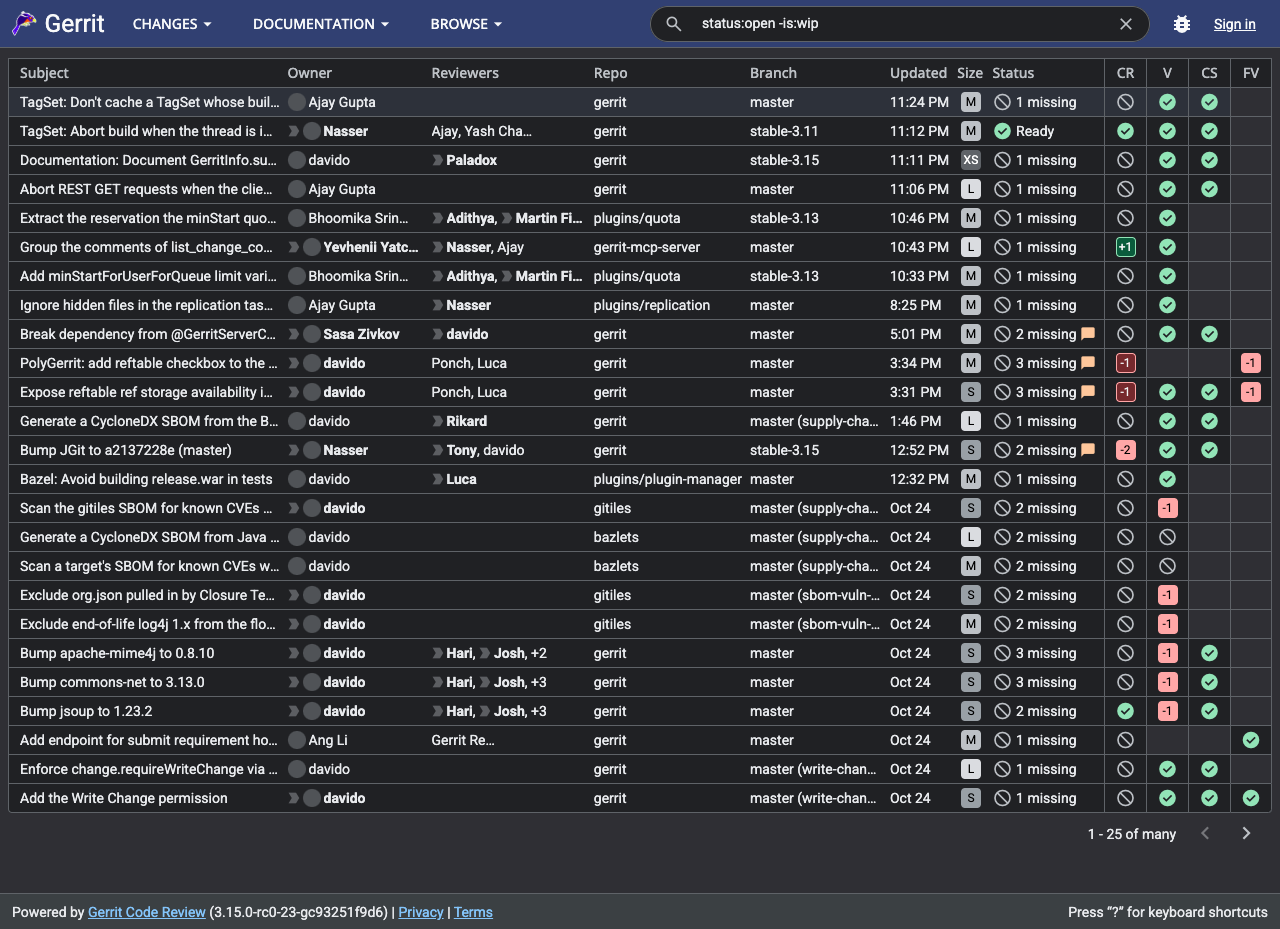Click CR check mark on Bump jsoup row
1280x929 pixels.
tap(1126, 711)
